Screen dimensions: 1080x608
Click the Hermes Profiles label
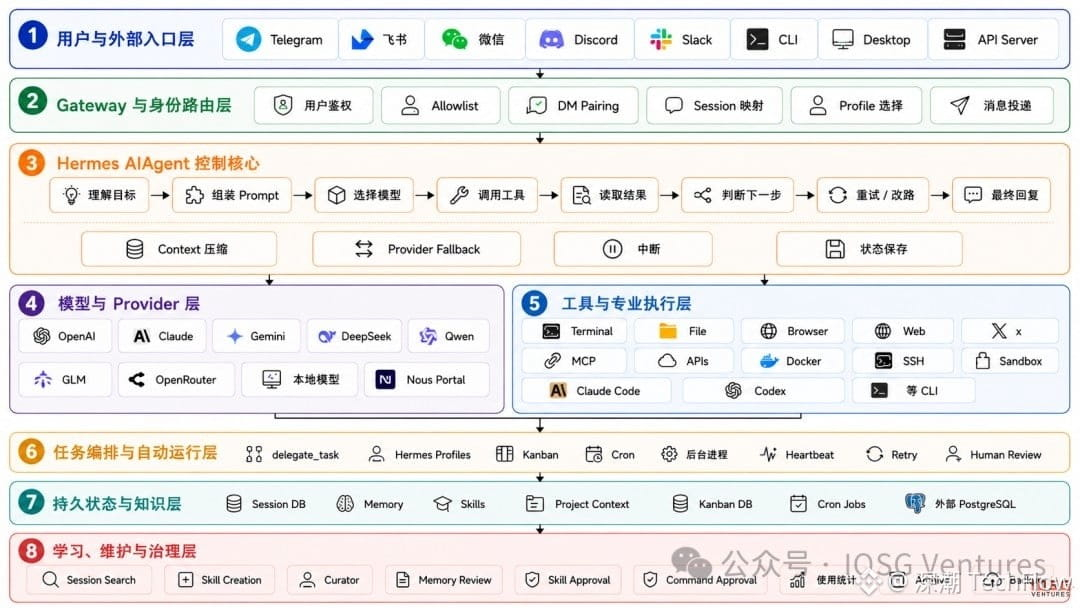433,454
